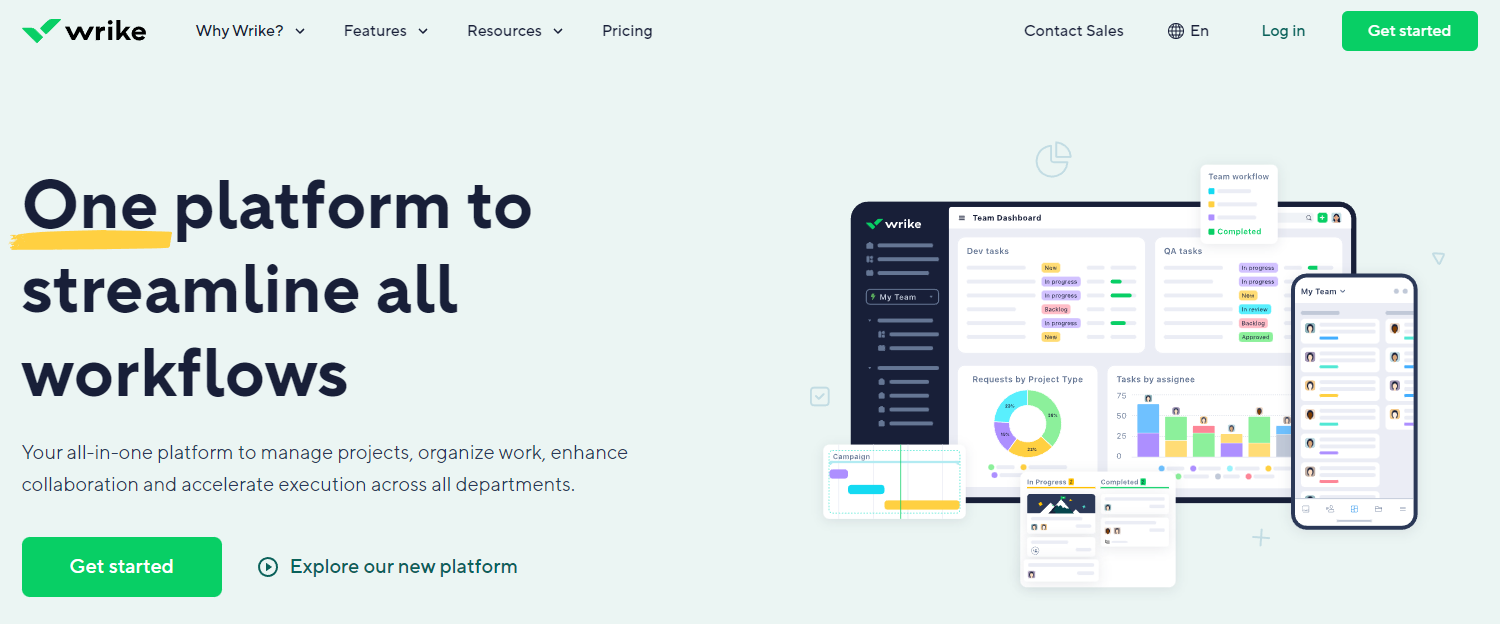Click the globe language icon

click(x=1174, y=30)
